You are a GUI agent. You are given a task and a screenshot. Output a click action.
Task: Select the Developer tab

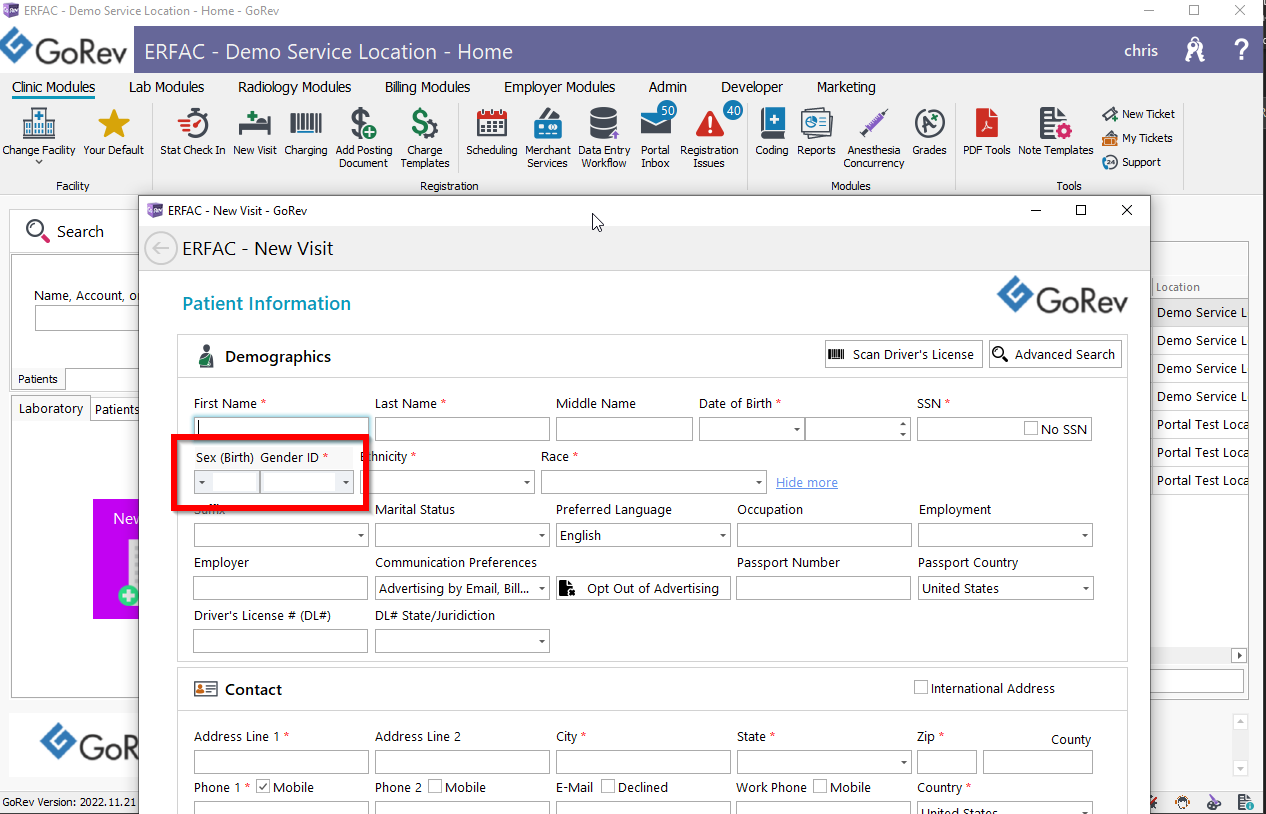pos(752,87)
